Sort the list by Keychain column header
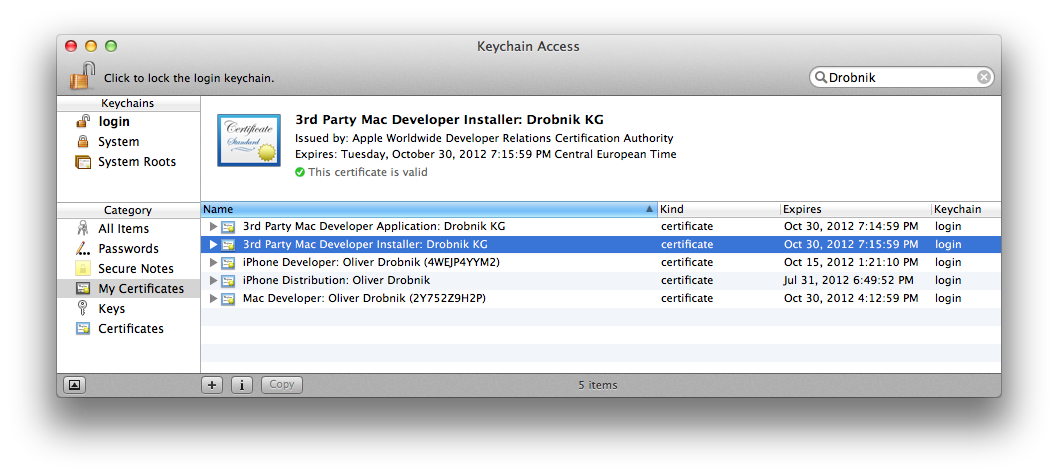This screenshot has height=476, width=1058. pyautogui.click(x=966, y=209)
